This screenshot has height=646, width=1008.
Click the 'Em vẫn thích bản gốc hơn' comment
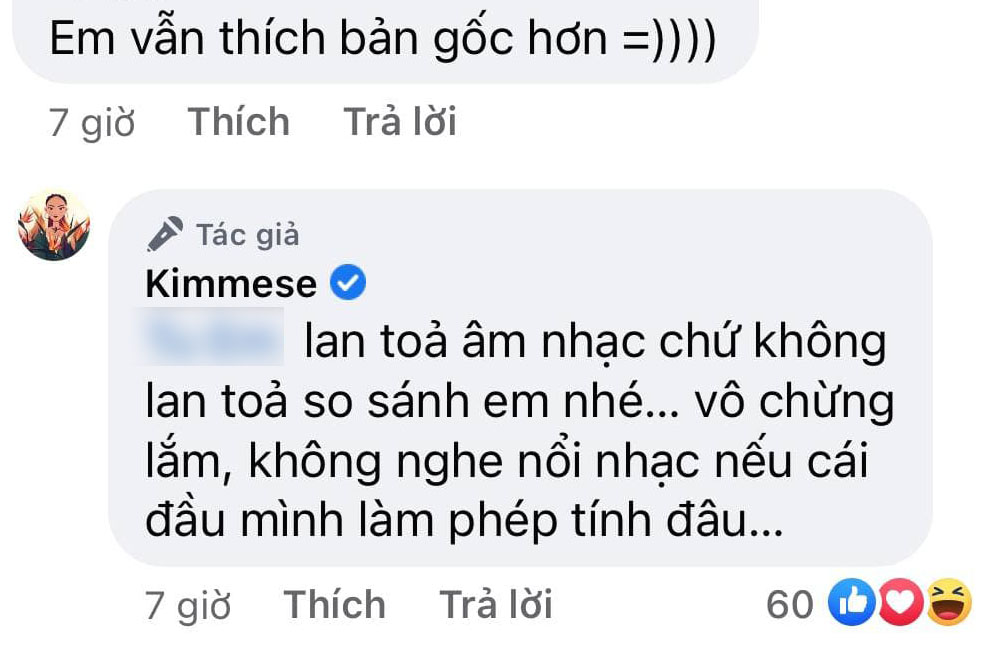[328, 39]
